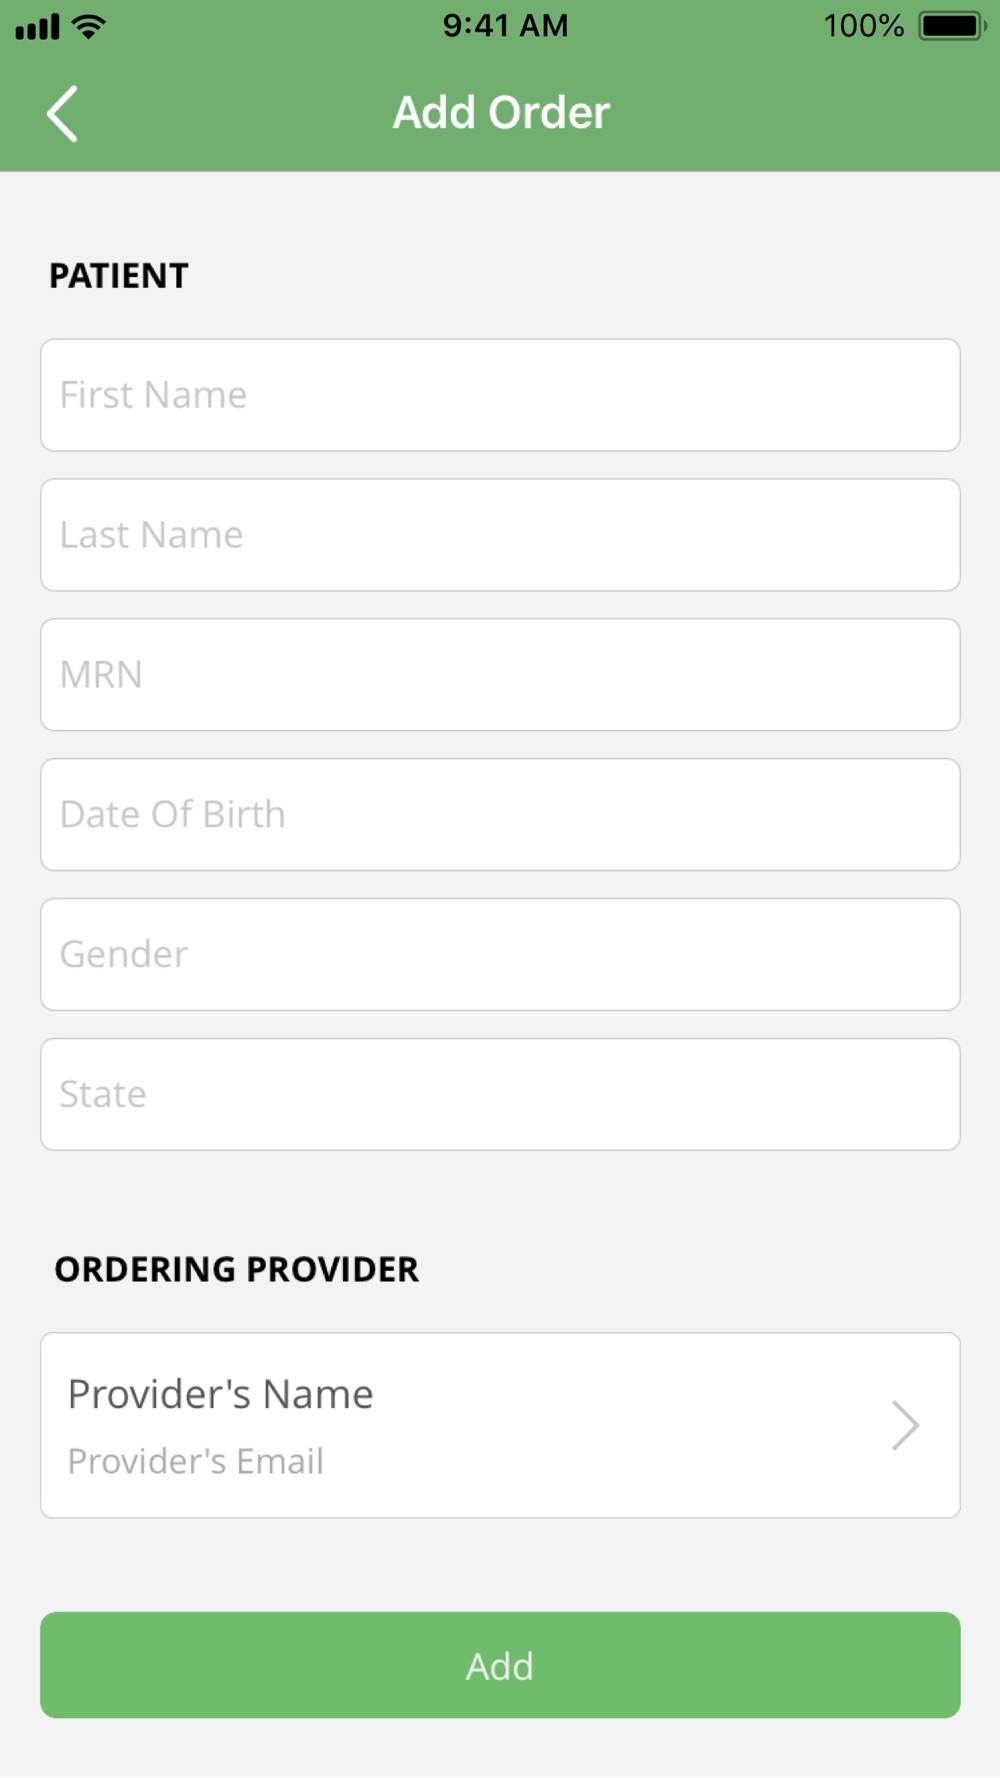Open the State selection field
The height and width of the screenshot is (1778, 1000).
coord(500,1095)
